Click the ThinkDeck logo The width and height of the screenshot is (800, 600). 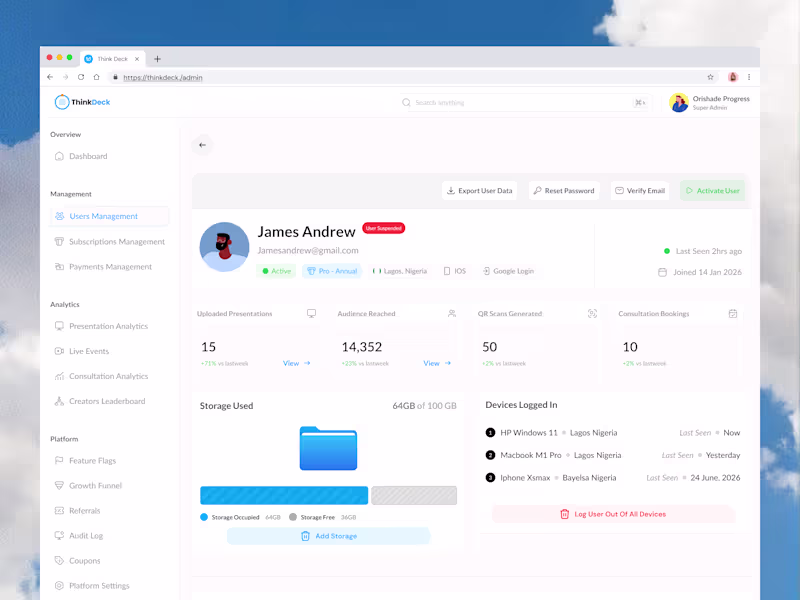tap(82, 102)
